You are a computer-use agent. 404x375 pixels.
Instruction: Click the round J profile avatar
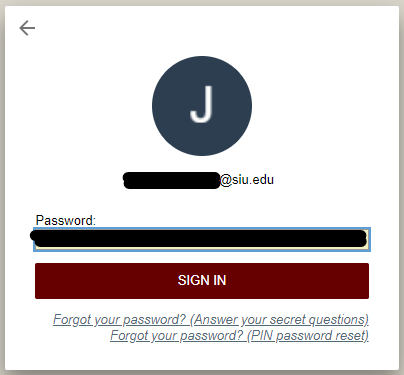(202, 106)
